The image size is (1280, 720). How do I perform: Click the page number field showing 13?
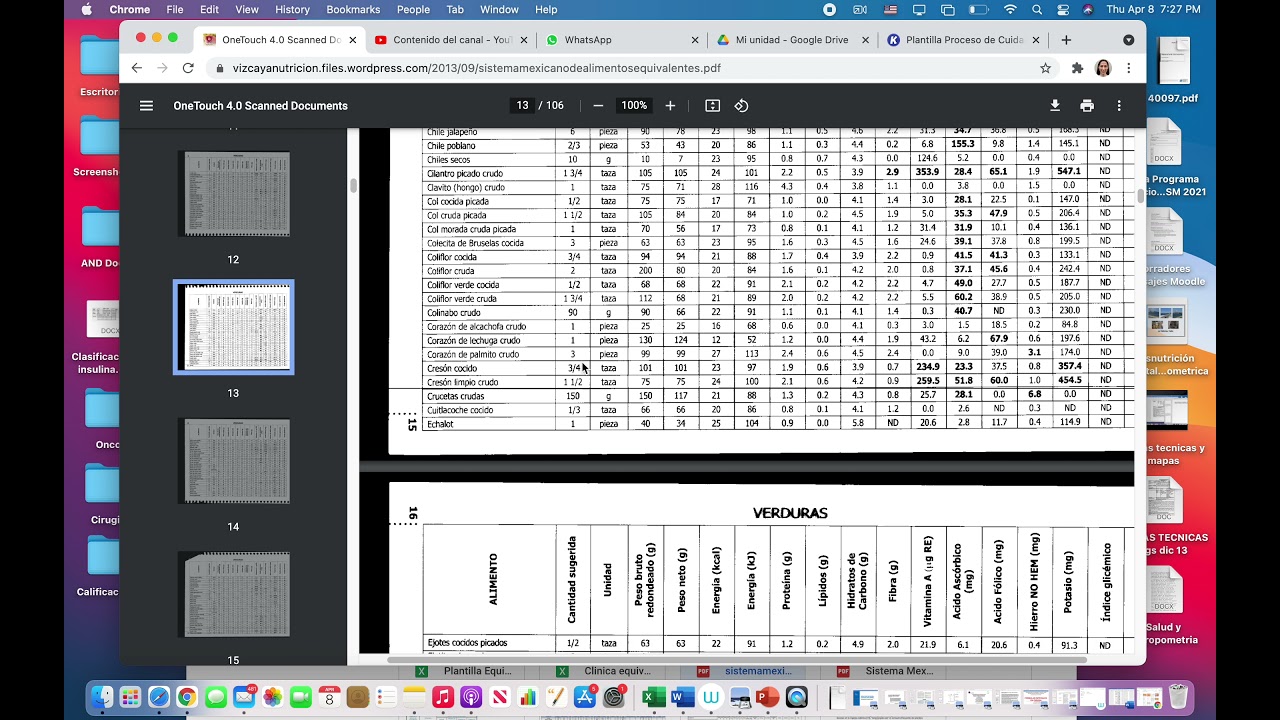coord(522,105)
